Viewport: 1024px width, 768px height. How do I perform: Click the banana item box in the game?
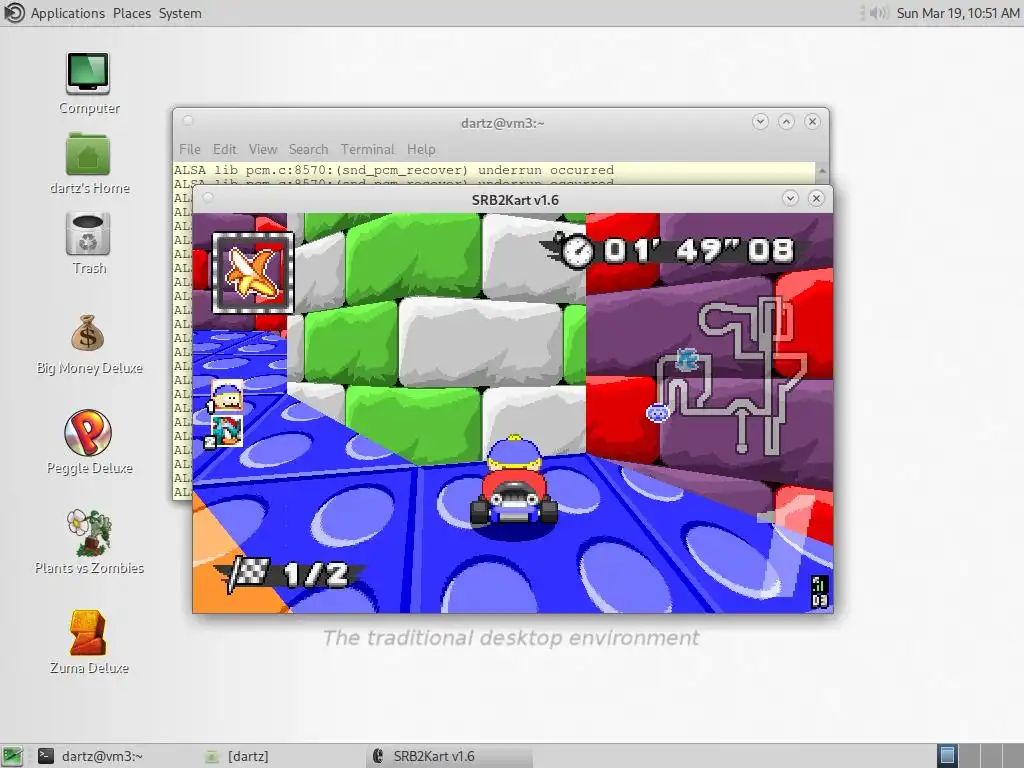[253, 273]
